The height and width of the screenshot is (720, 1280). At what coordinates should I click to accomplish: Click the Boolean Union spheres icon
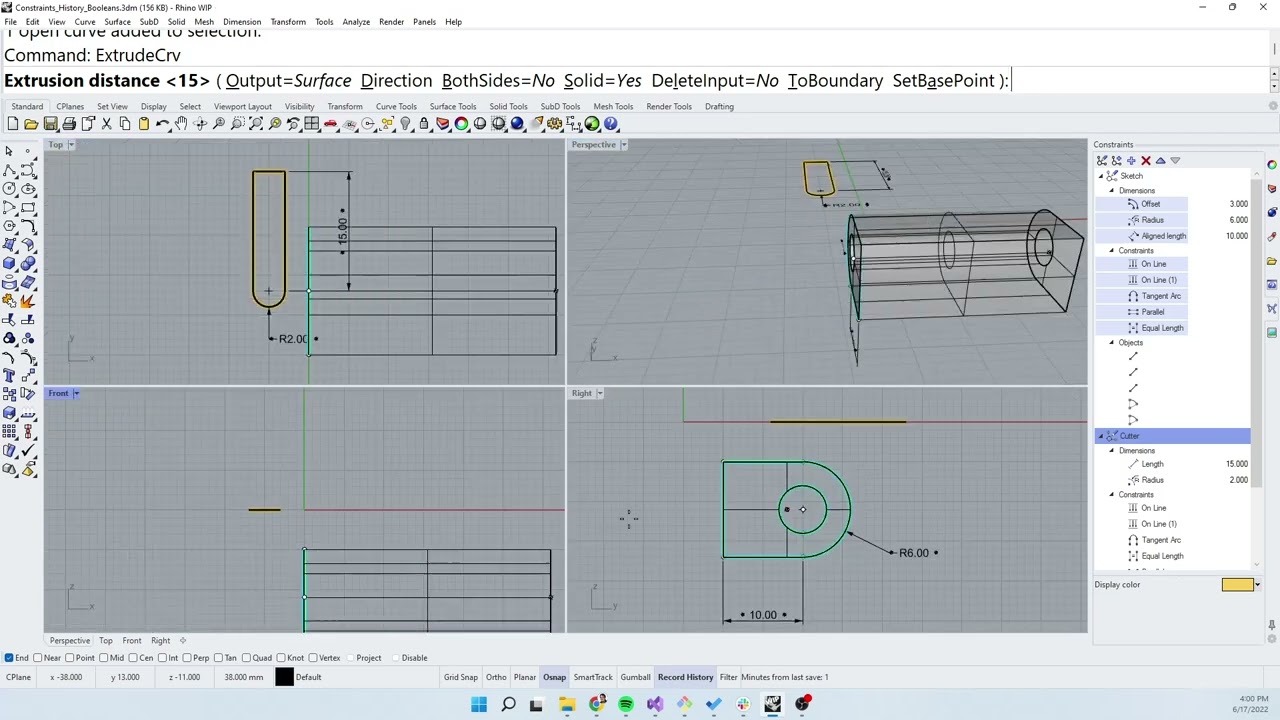[28, 263]
